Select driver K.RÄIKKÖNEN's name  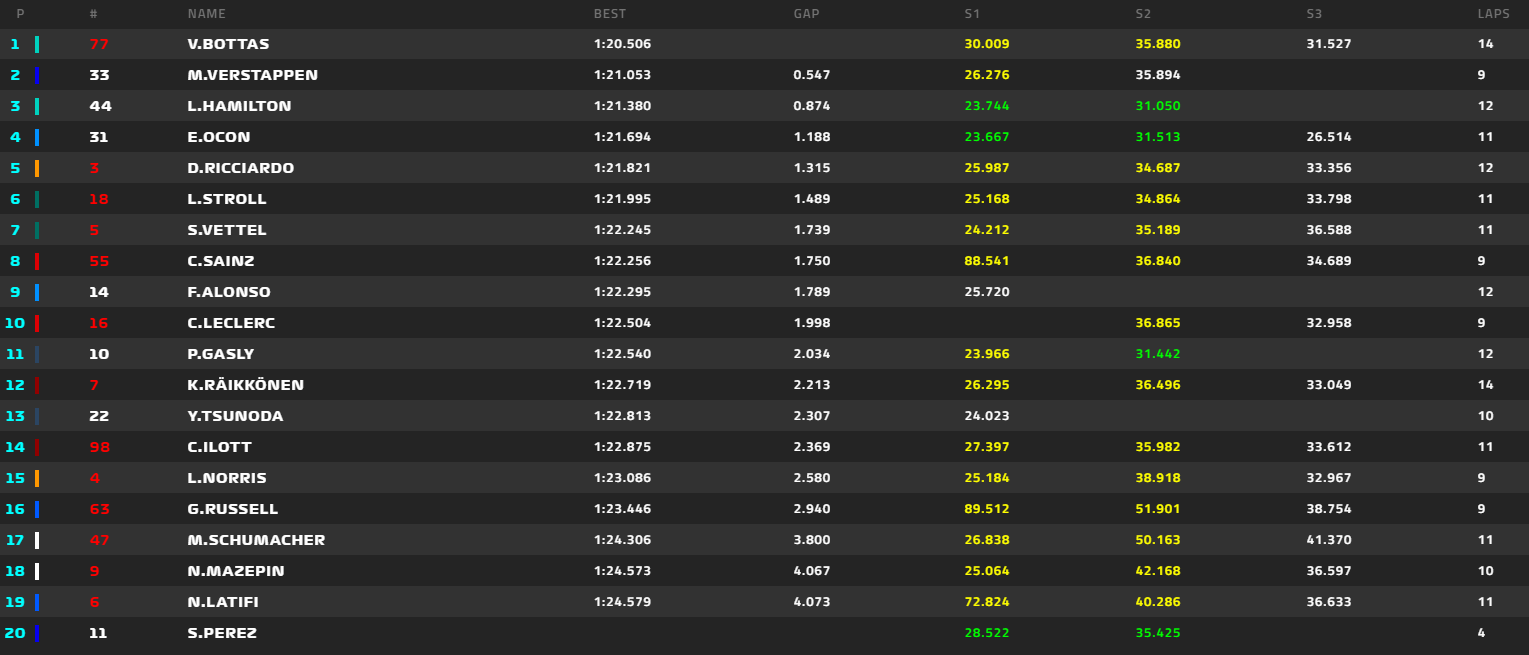coord(245,385)
